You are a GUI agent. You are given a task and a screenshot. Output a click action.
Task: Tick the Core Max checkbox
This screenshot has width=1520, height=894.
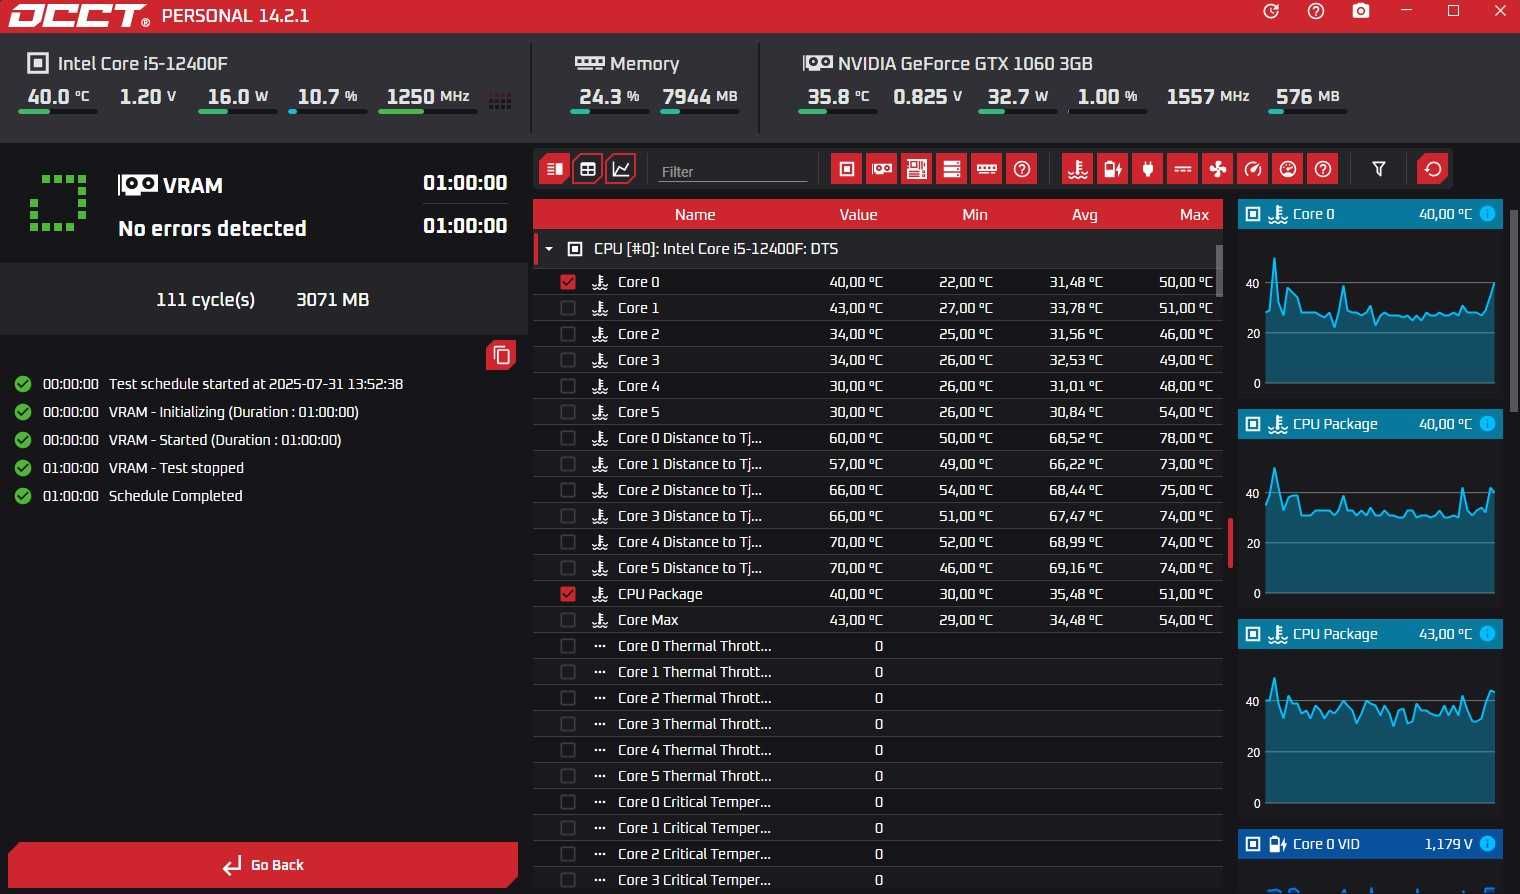click(x=568, y=620)
